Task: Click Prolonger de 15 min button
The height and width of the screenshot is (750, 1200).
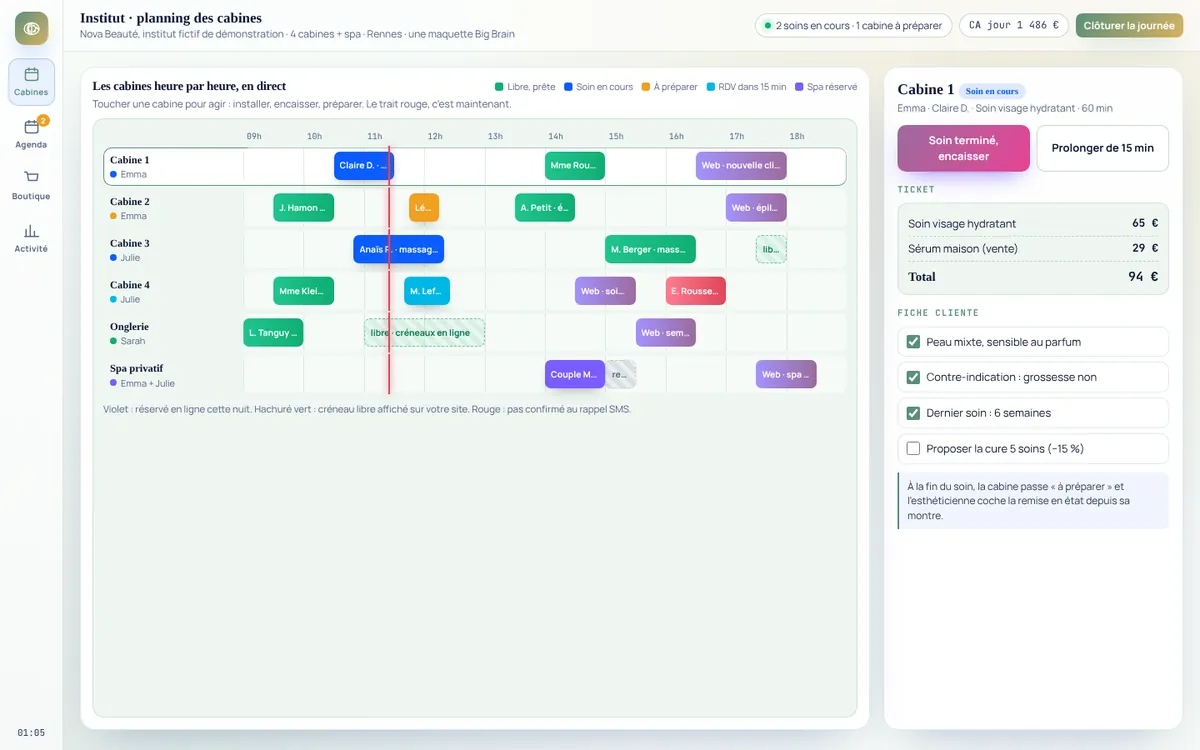Action: (1102, 148)
